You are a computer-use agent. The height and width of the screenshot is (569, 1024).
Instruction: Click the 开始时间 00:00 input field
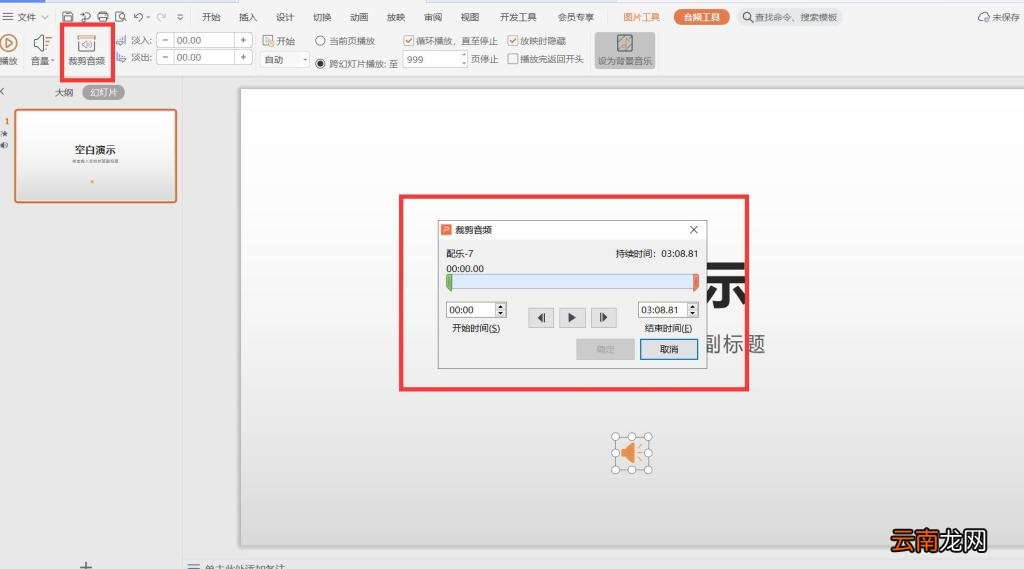coord(470,310)
